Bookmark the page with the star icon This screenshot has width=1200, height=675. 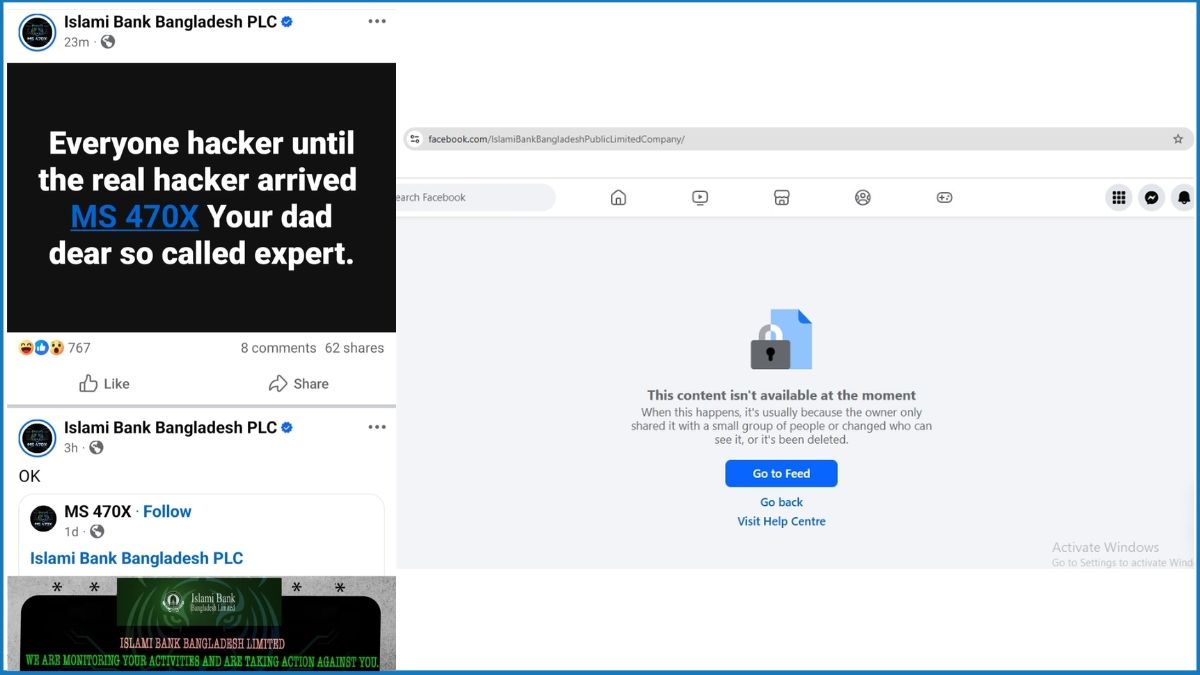click(x=1178, y=139)
